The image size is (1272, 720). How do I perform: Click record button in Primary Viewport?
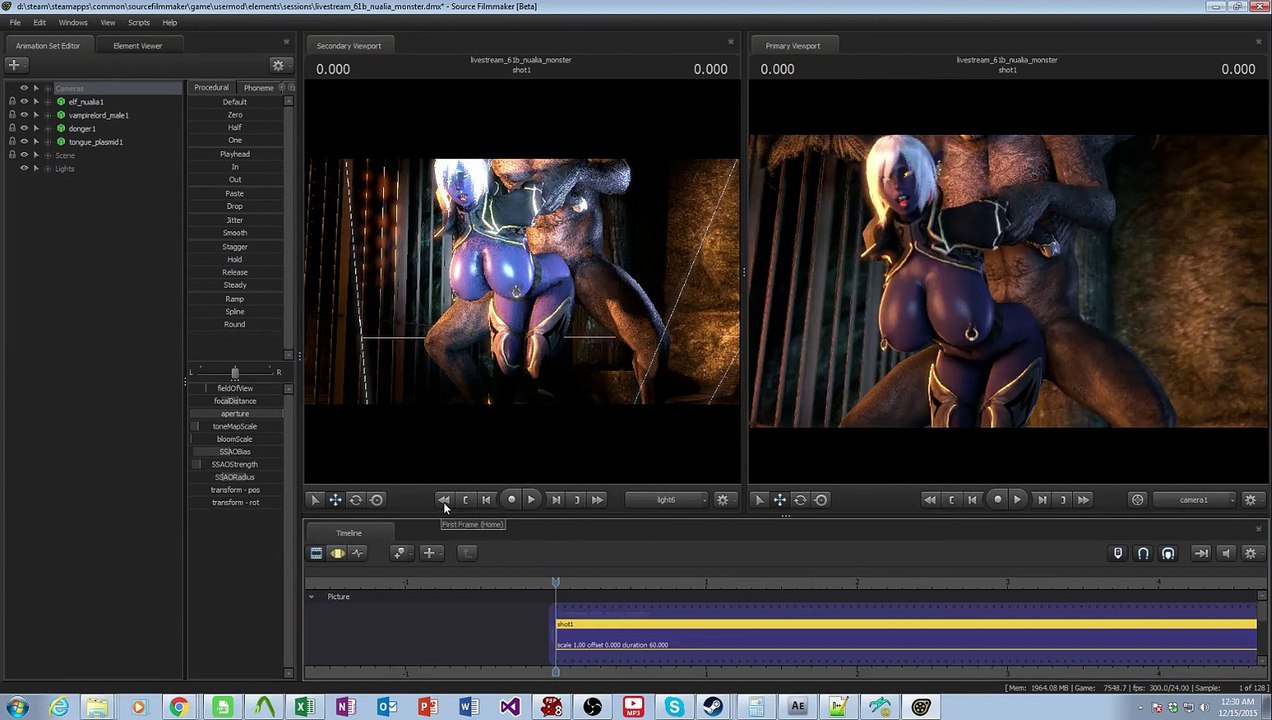tap(997, 500)
